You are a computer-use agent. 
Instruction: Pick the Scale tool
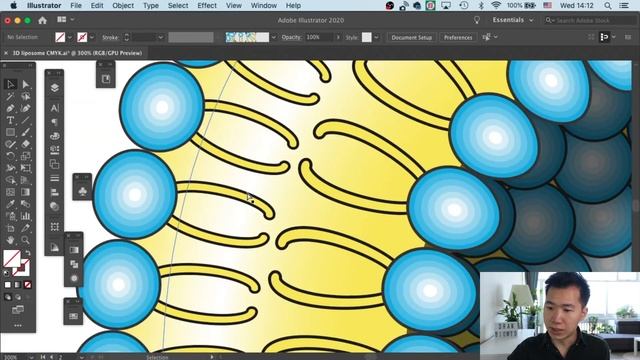(x=26, y=156)
